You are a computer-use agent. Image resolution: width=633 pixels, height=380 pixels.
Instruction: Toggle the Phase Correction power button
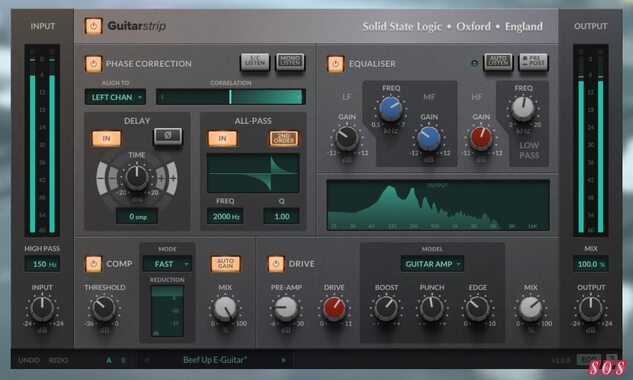(x=93, y=64)
